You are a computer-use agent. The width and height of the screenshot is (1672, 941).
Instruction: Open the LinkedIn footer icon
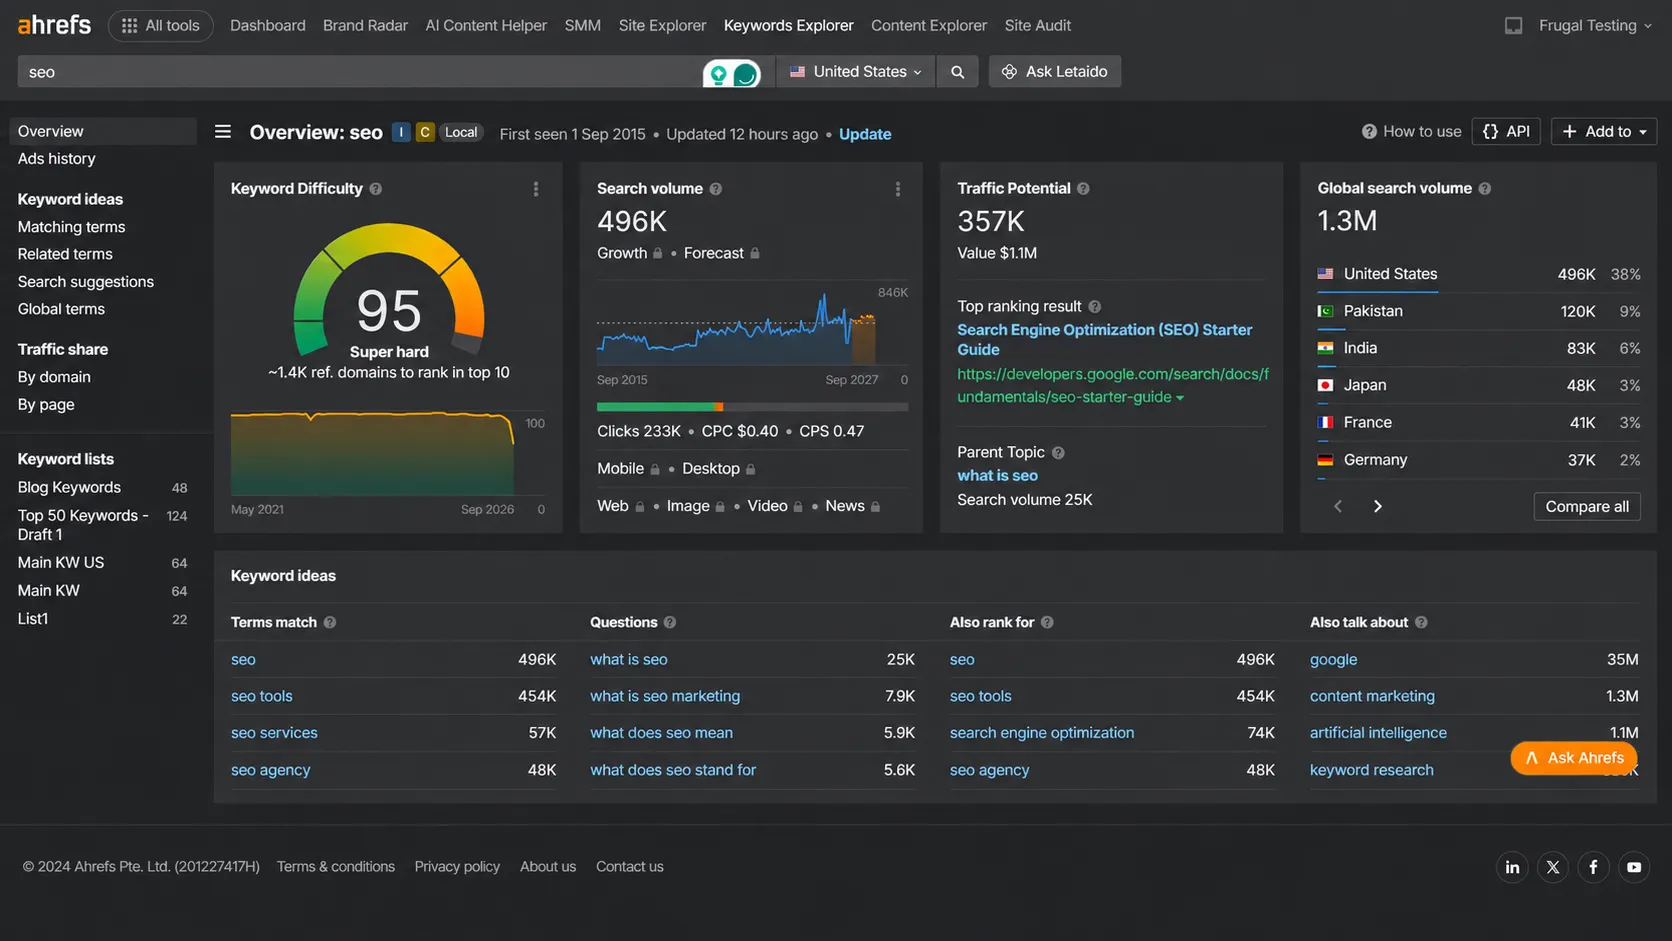[1512, 867]
